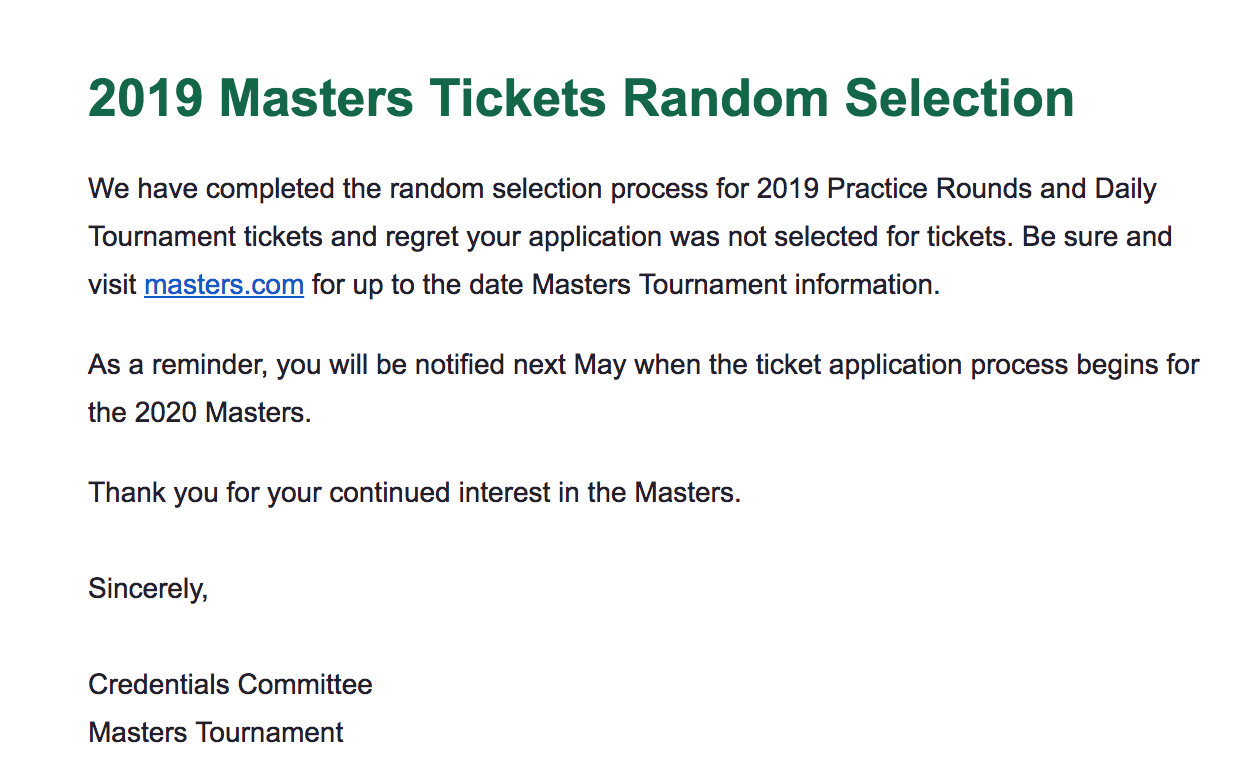
Task: Click the phrase random selection process
Action: [499, 189]
